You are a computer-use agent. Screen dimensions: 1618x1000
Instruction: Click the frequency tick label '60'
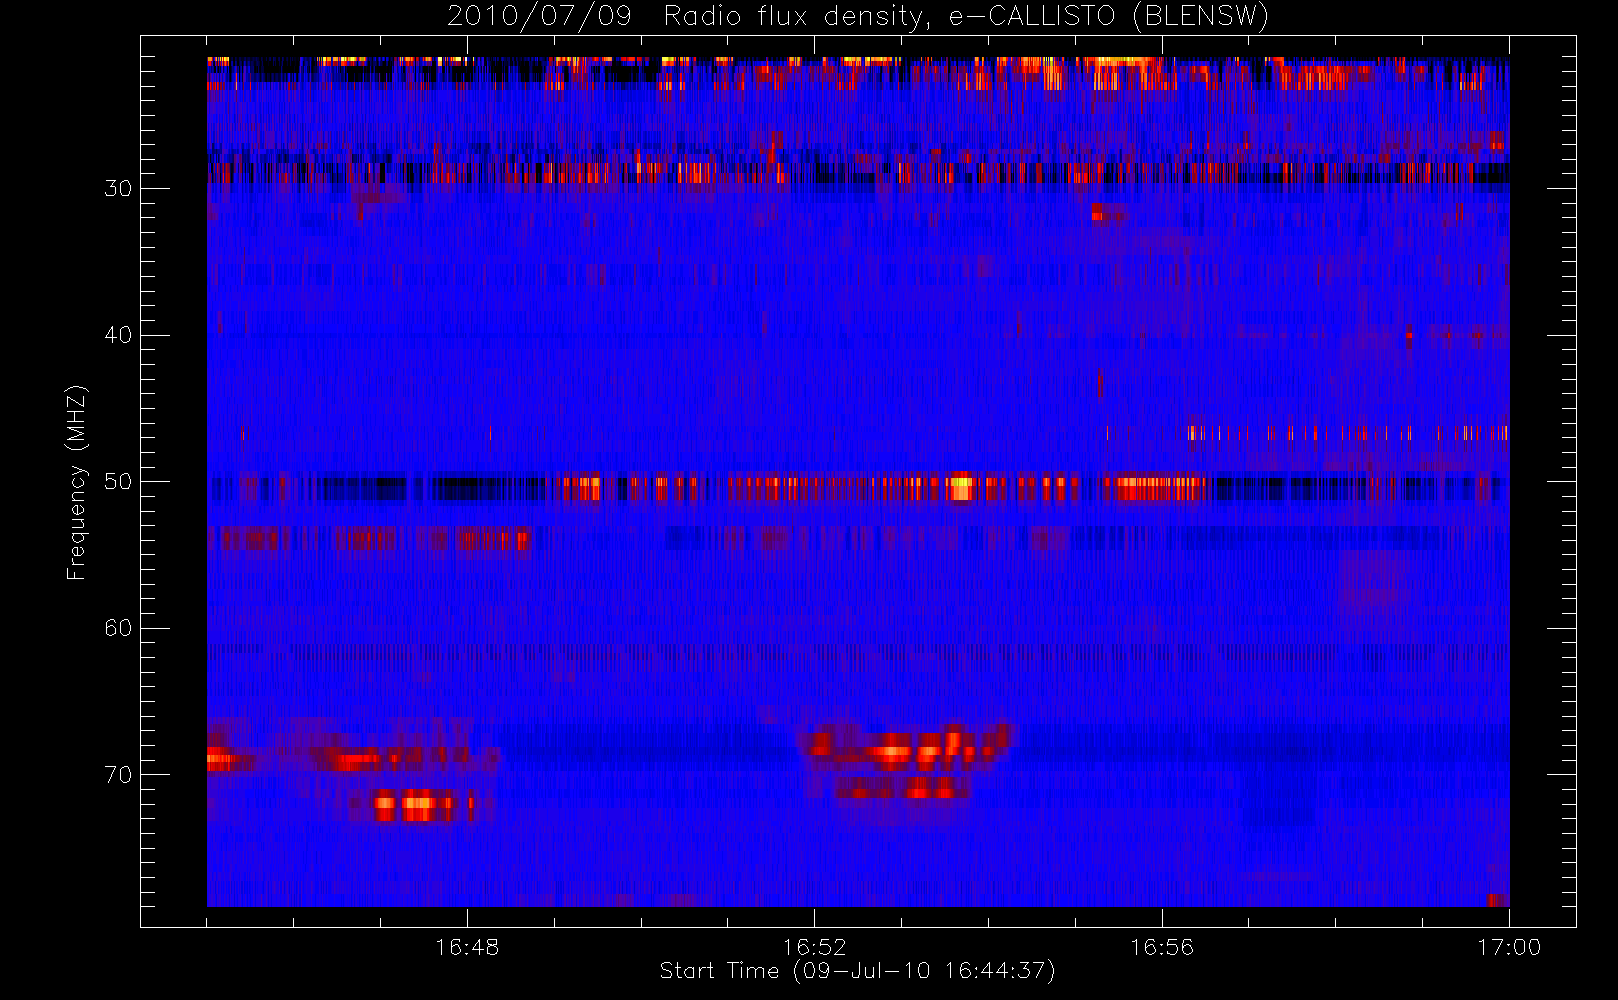[118, 628]
